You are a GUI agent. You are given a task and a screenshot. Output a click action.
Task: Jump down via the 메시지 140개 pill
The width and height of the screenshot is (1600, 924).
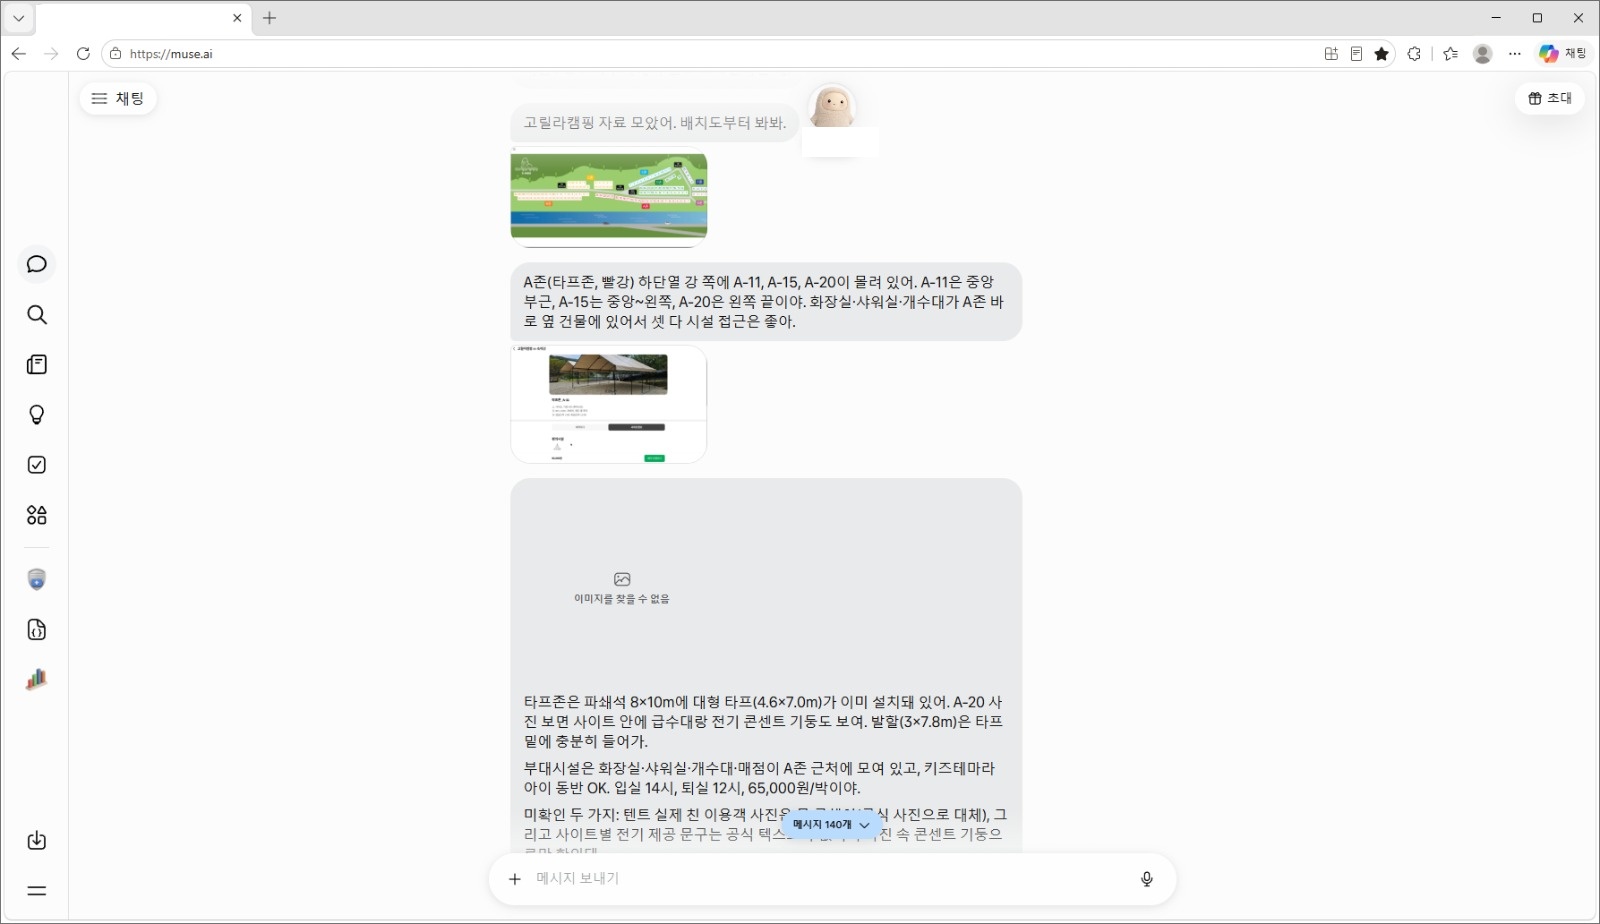click(831, 825)
